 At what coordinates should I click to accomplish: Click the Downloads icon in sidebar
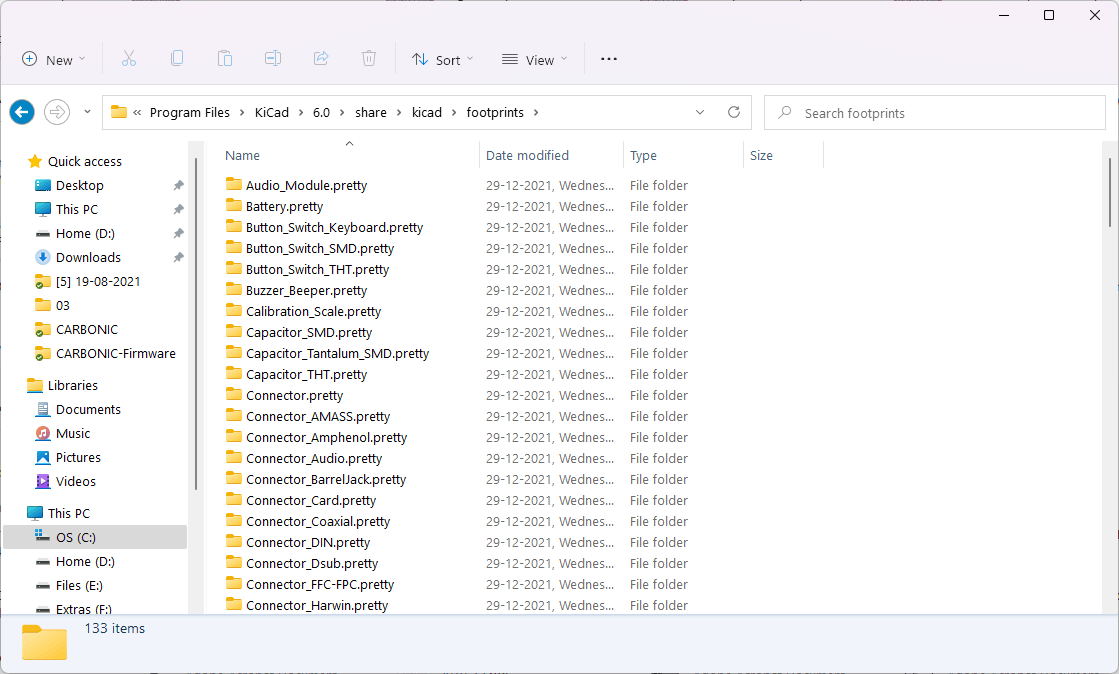(43, 257)
